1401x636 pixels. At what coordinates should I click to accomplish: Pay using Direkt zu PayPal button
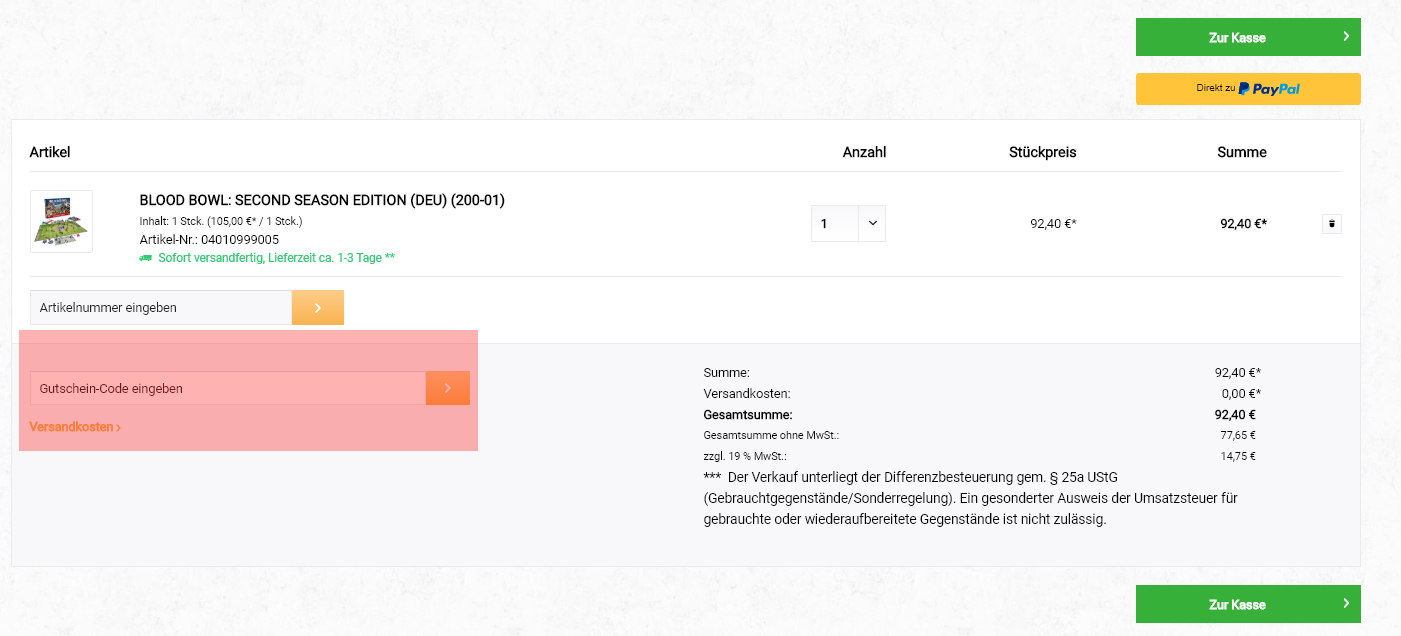(x=1248, y=89)
